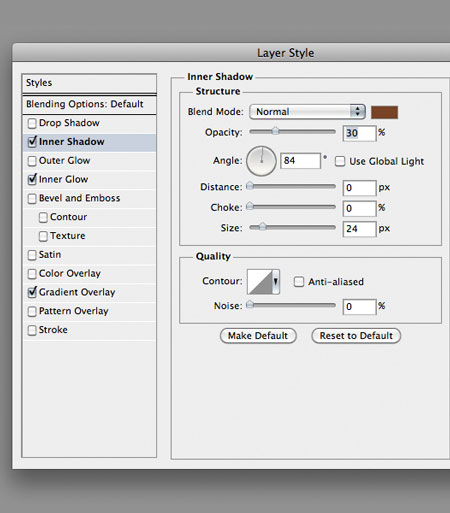This screenshot has height=513, width=450.
Task: Click the Noise slider handle
Action: pyautogui.click(x=249, y=304)
